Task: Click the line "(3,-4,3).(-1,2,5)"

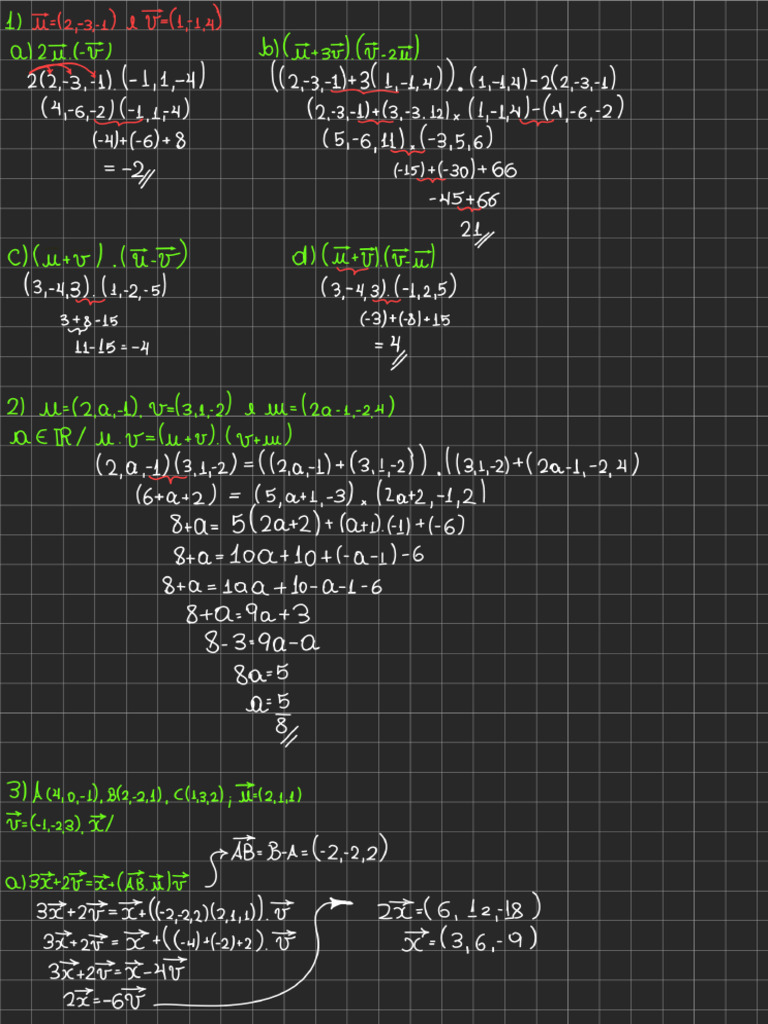Action: 389,287
